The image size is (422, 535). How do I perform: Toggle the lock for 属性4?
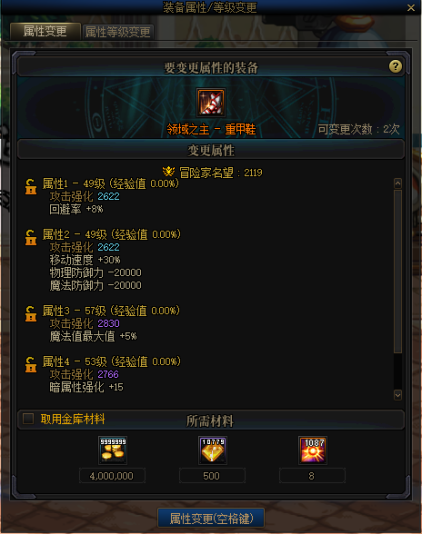(31, 364)
